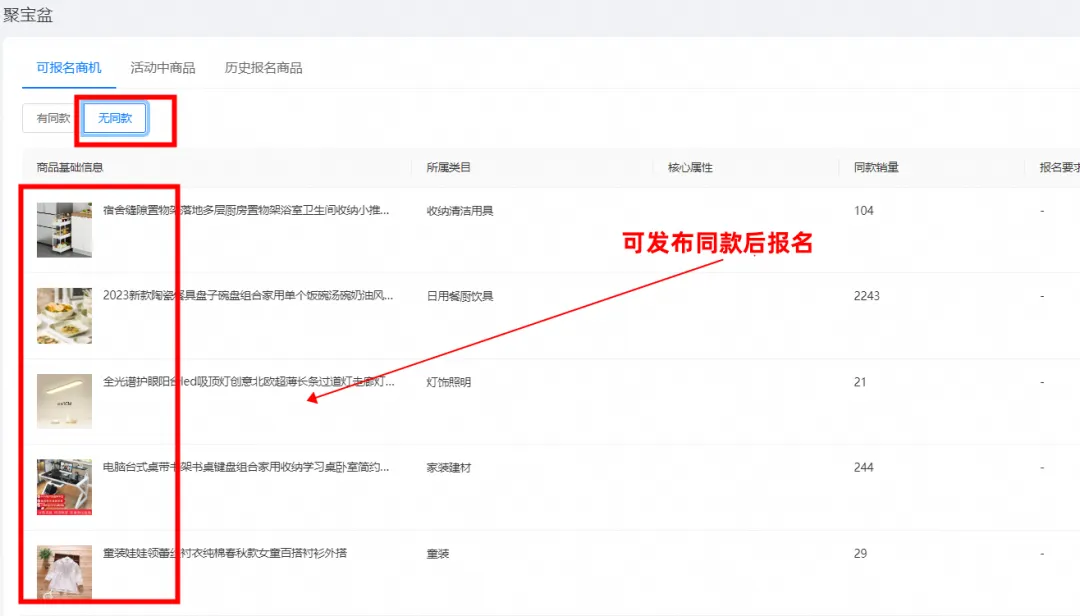Screen dimensions: 1080x616
Task: Select the 无同款 filter option
Action: [x=115, y=118]
